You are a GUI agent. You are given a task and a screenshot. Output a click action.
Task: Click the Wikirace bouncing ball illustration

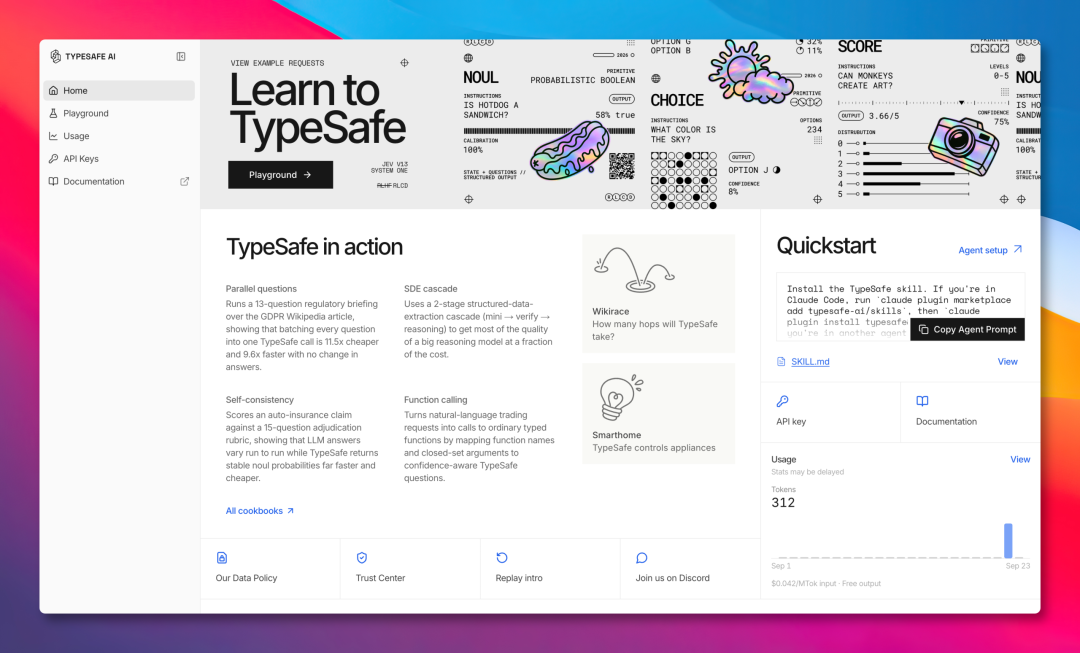click(x=634, y=269)
